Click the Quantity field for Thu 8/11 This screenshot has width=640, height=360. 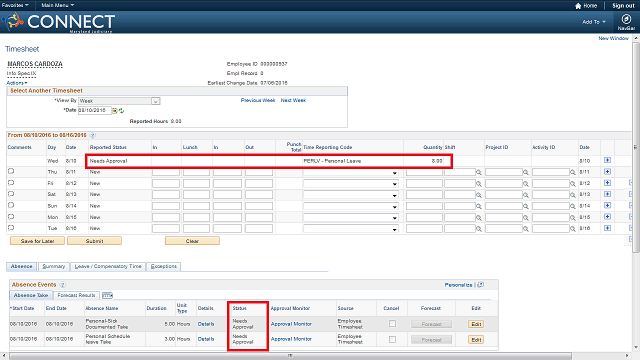point(424,172)
